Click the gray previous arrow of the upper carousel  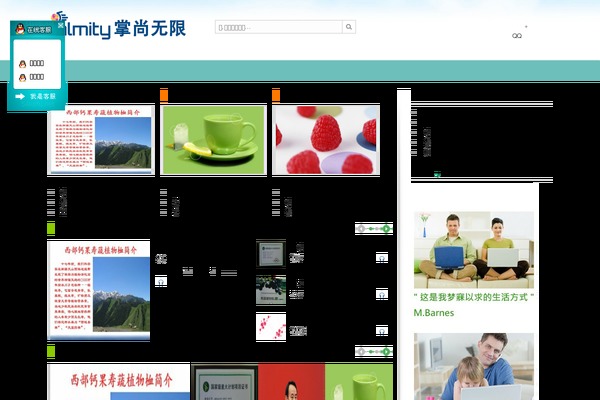tap(361, 229)
